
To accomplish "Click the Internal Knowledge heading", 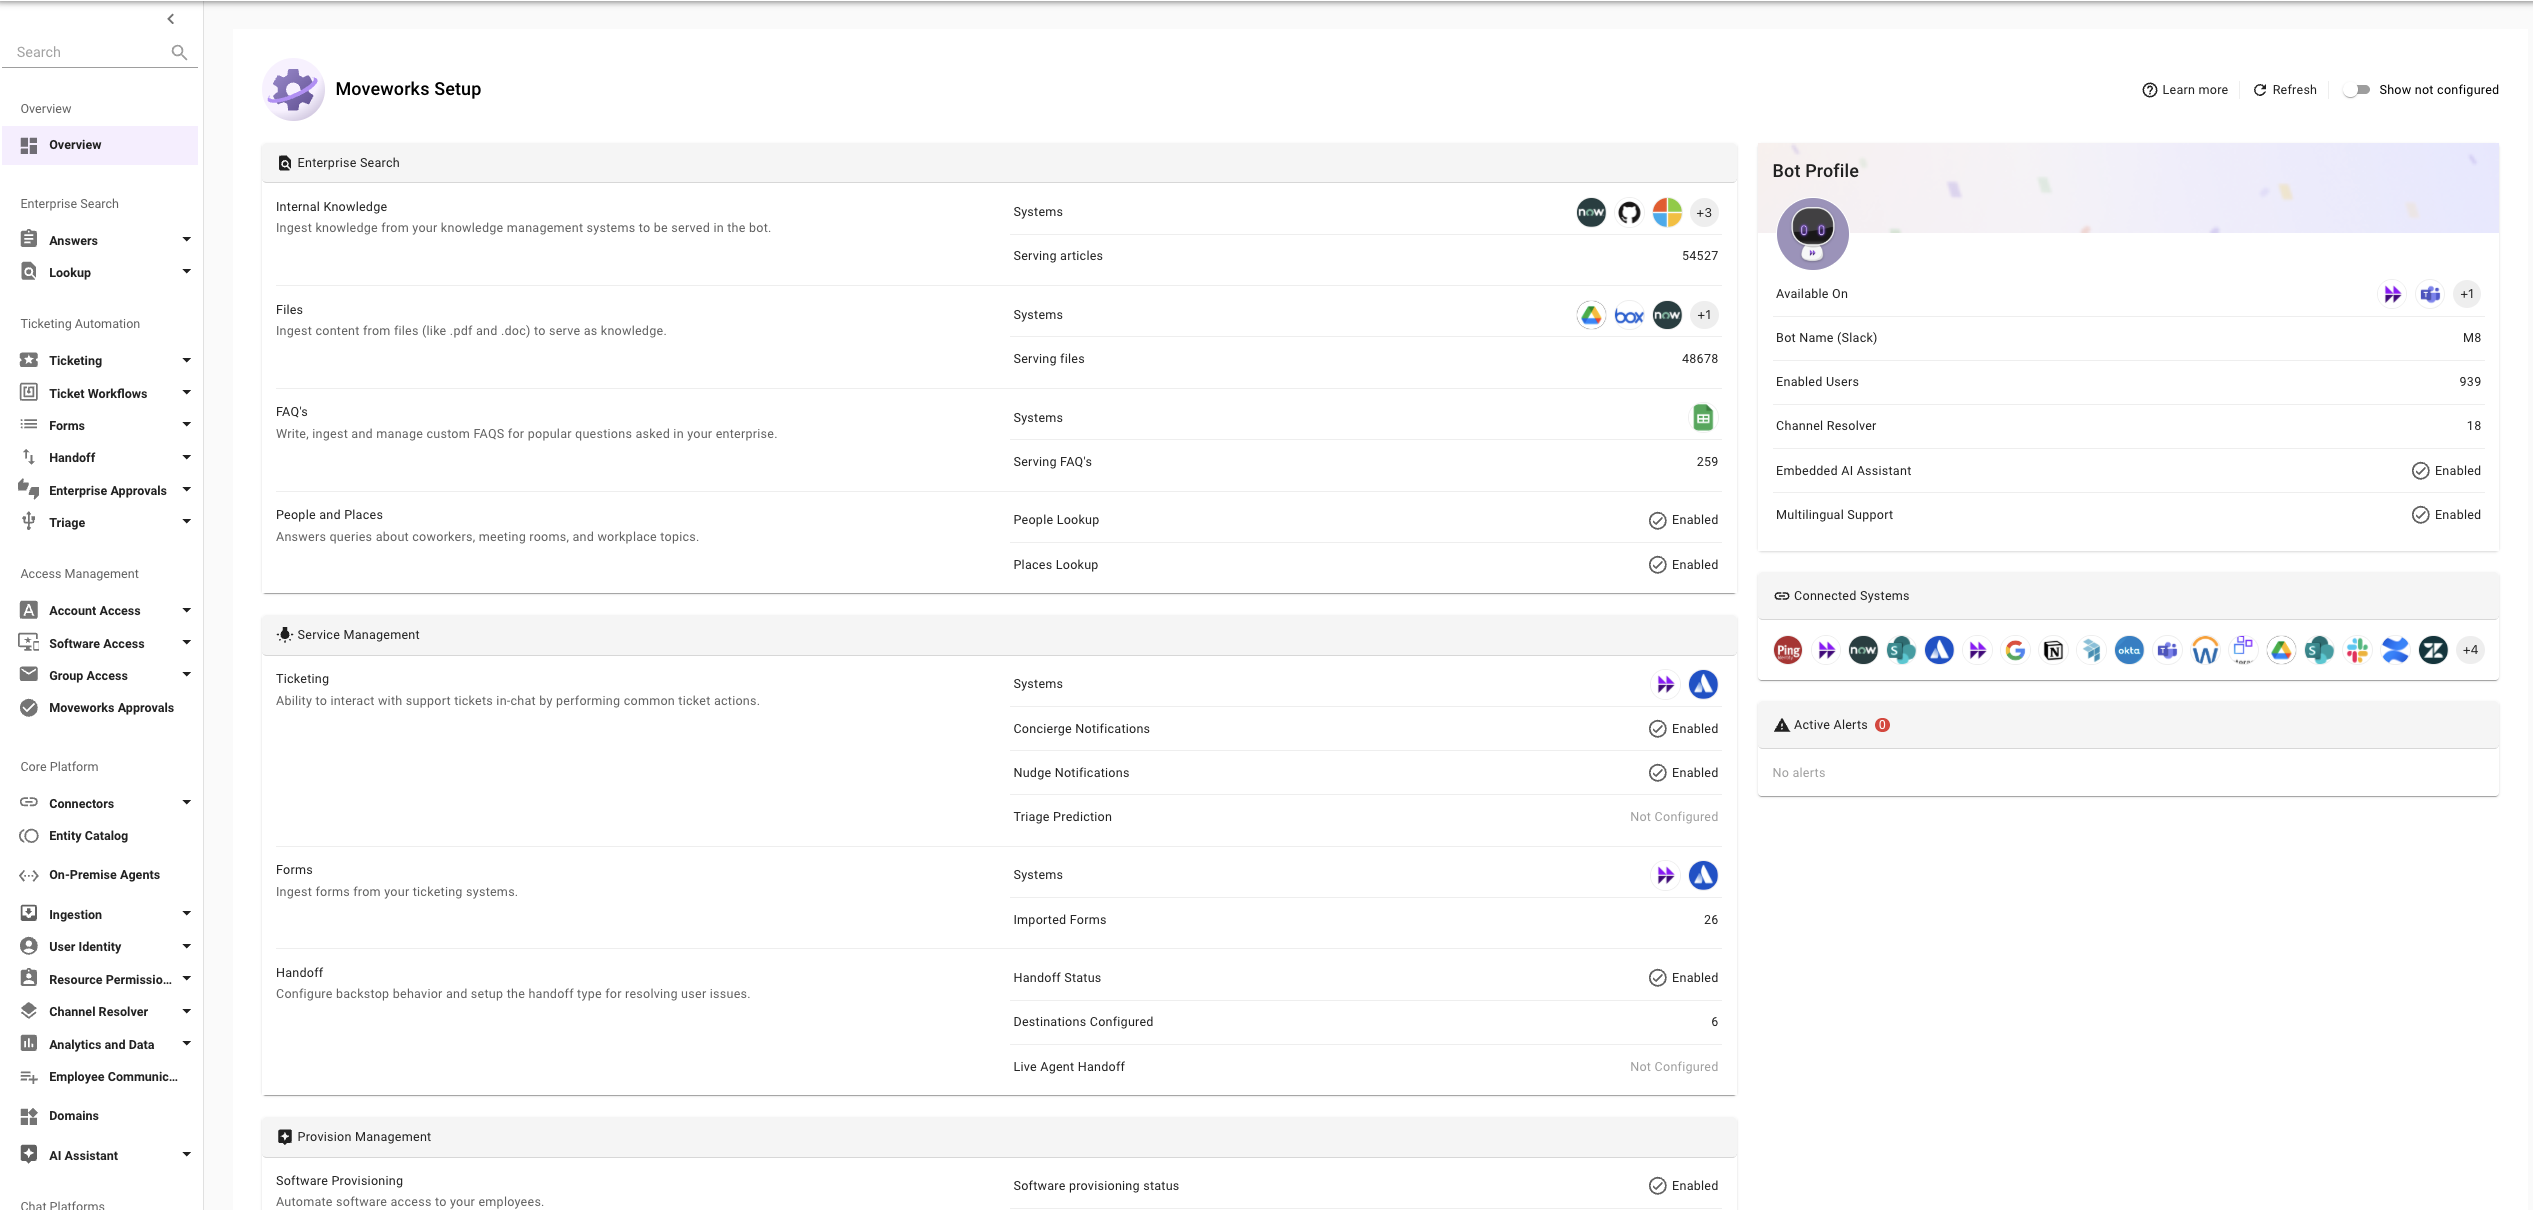I will tap(331, 207).
